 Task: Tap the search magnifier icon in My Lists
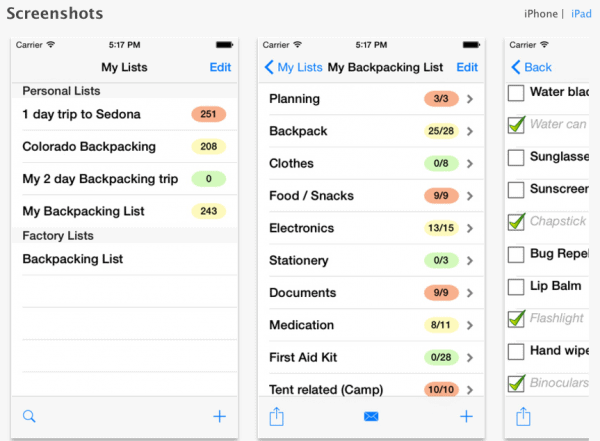[28, 416]
